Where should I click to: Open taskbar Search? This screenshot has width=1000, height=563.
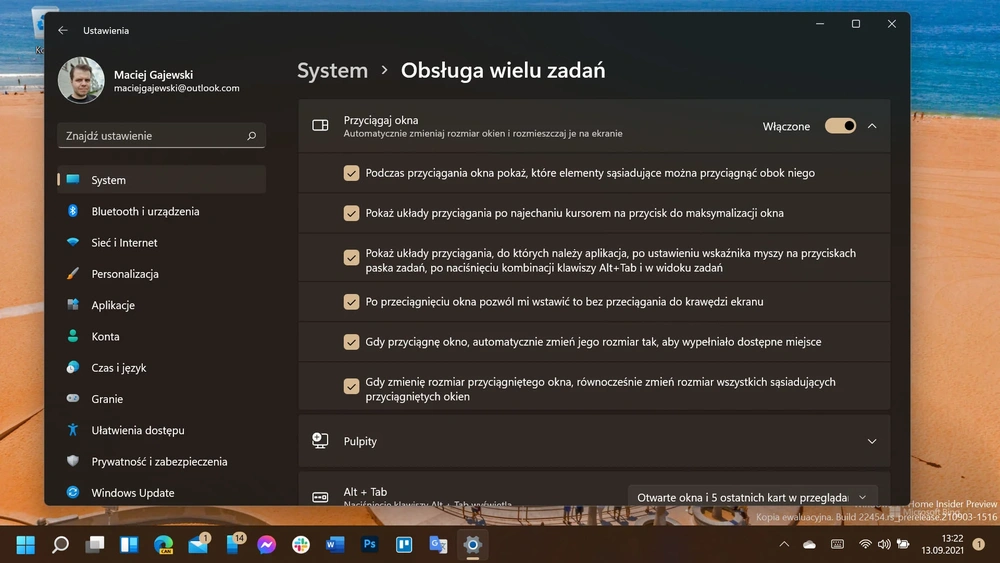61,545
